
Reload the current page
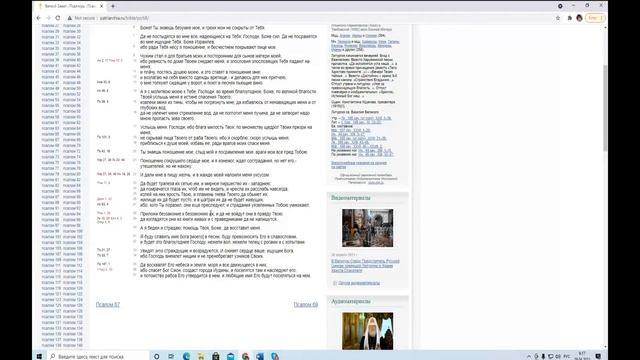(58, 18)
